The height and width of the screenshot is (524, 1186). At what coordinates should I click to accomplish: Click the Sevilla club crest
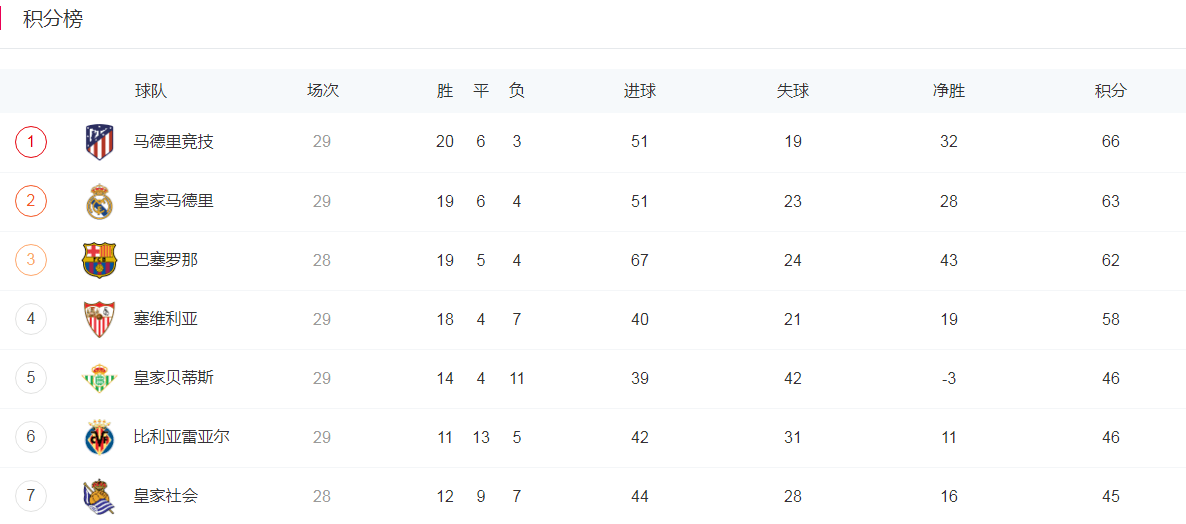click(99, 319)
